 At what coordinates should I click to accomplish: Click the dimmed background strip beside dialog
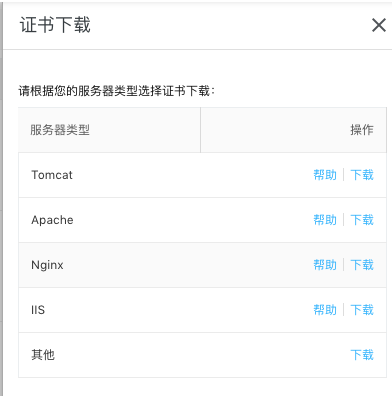click(1, 198)
